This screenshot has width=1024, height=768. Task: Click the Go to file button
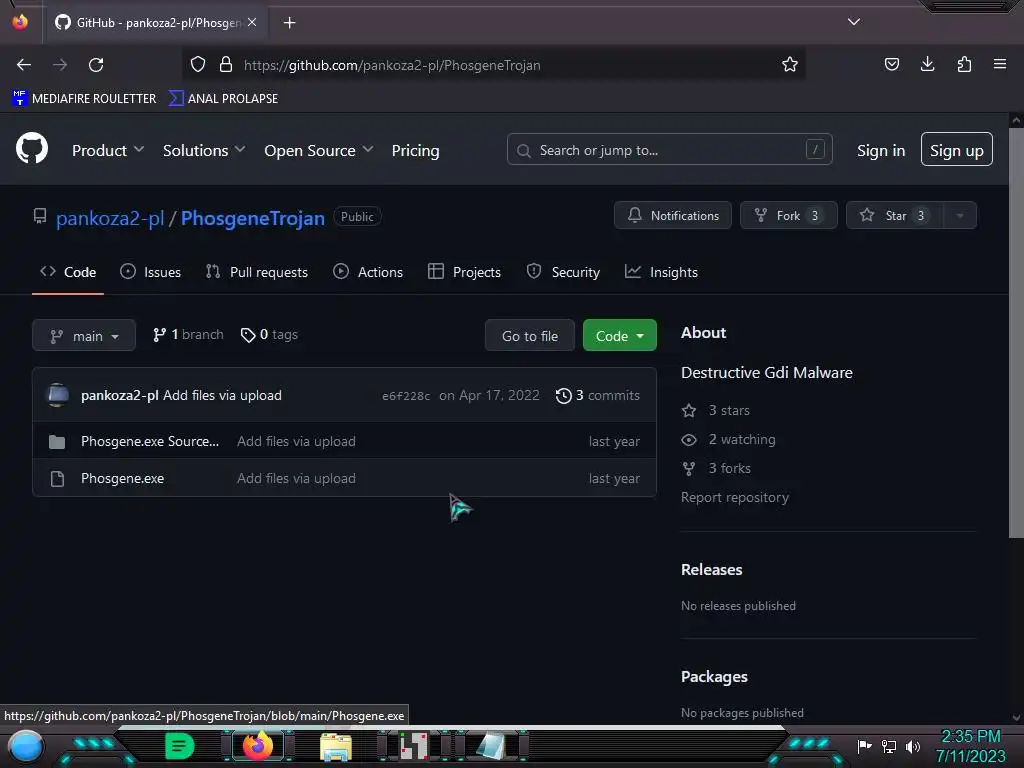530,335
